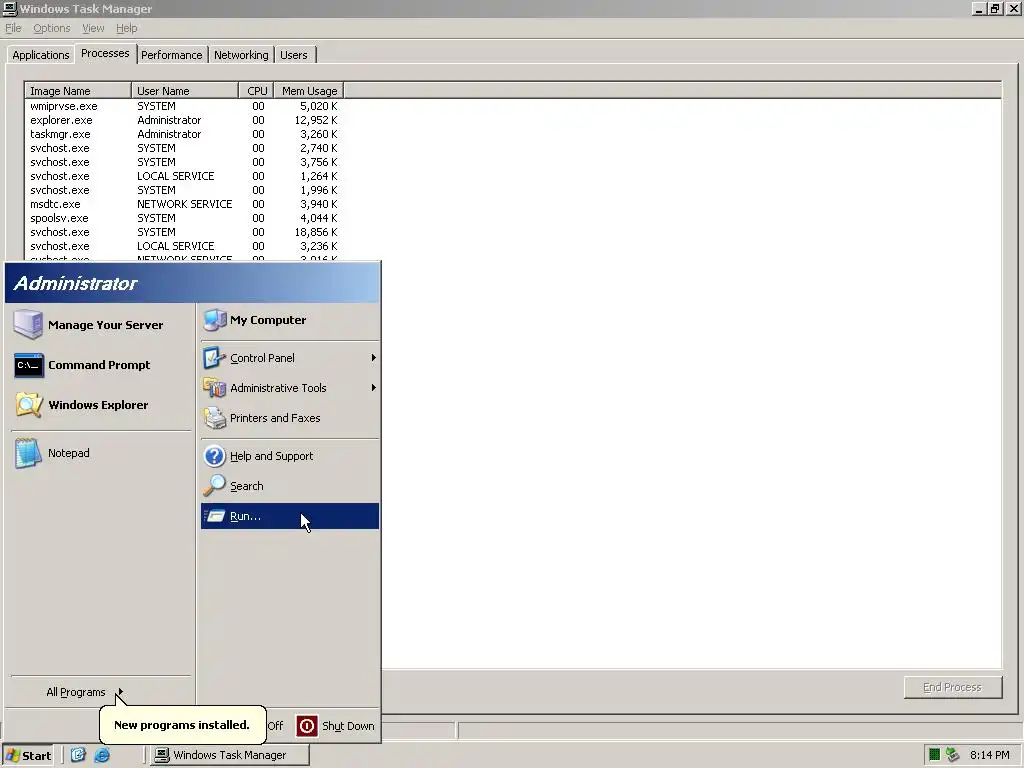Open Manage Your Server icon

pos(28,325)
